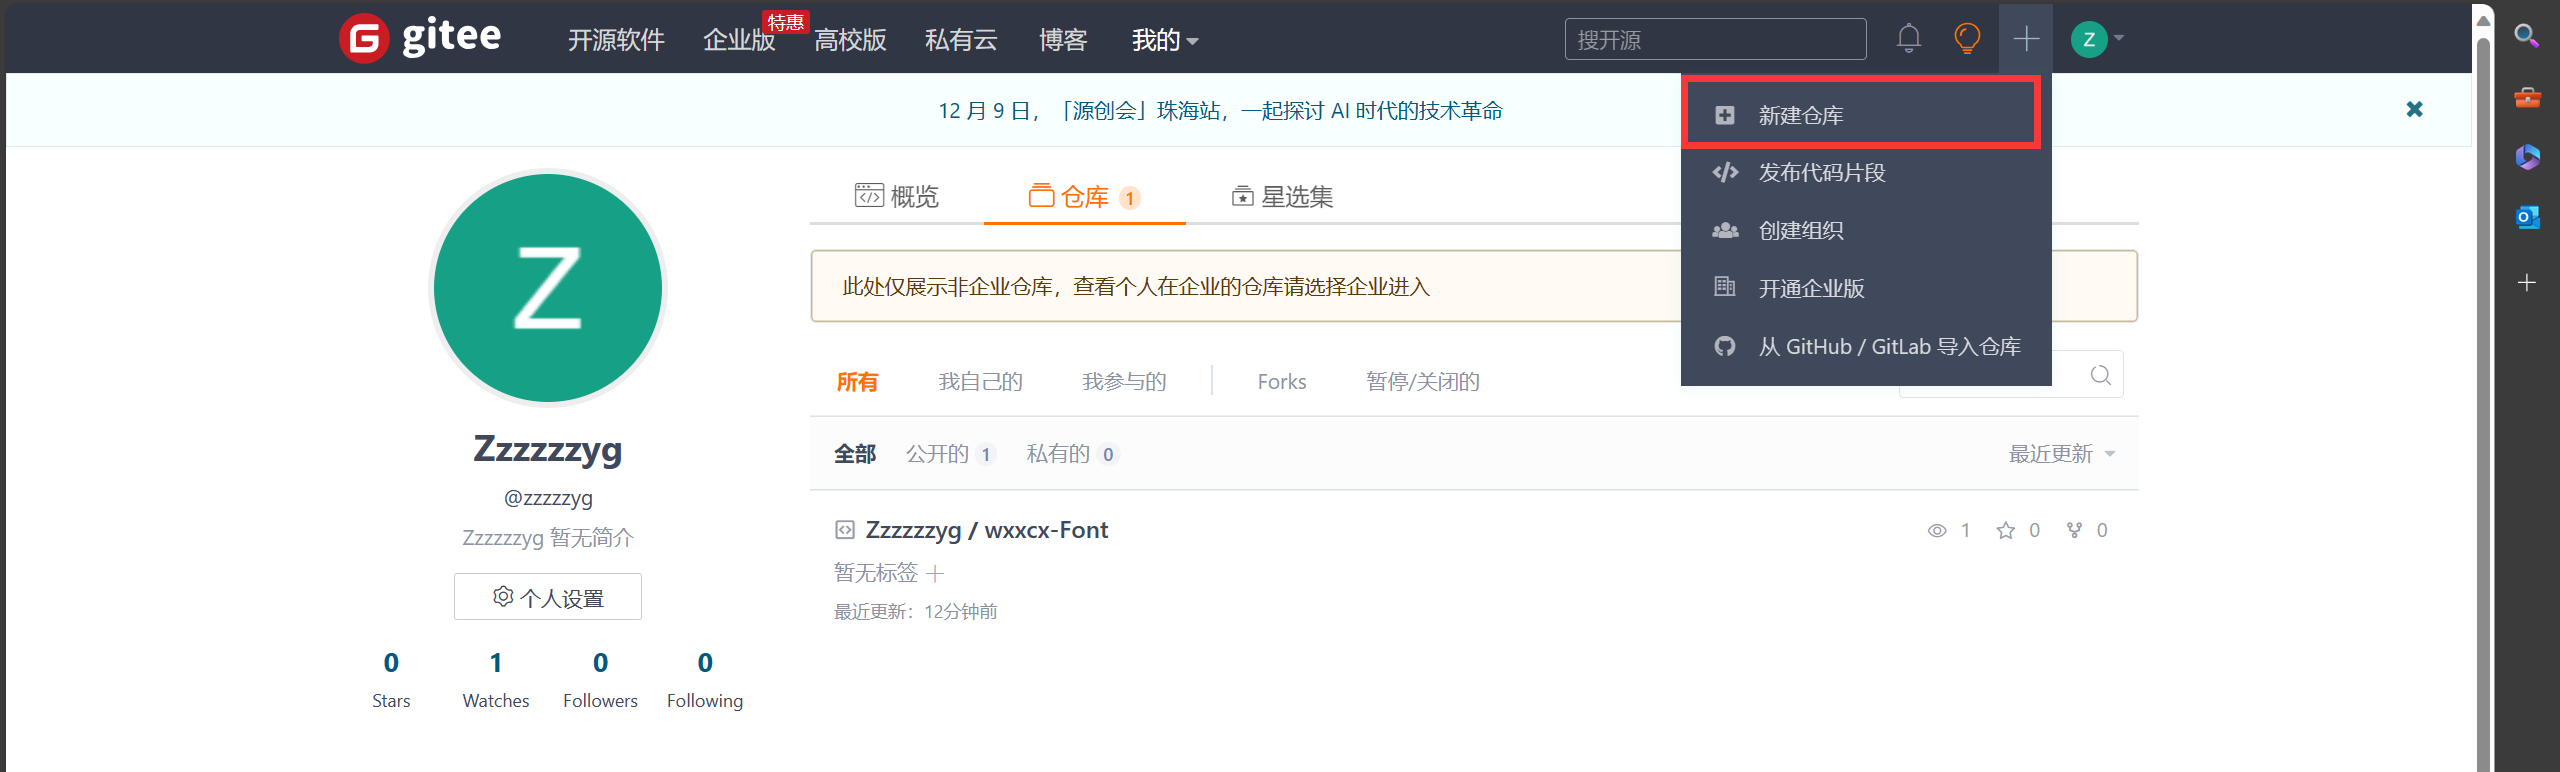
Task: Star the wxxcx-Font repository
Action: (x=2005, y=530)
